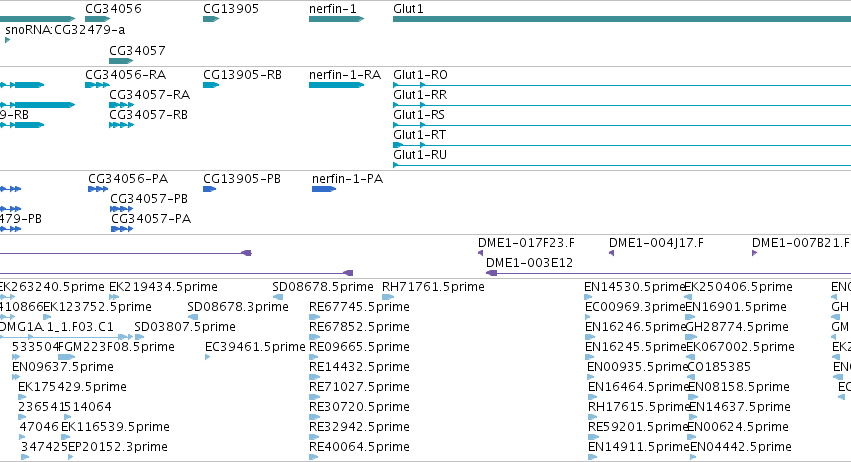This screenshot has height=462, width=851.
Task: Click EST EK116539.5prime
Action: (115, 427)
